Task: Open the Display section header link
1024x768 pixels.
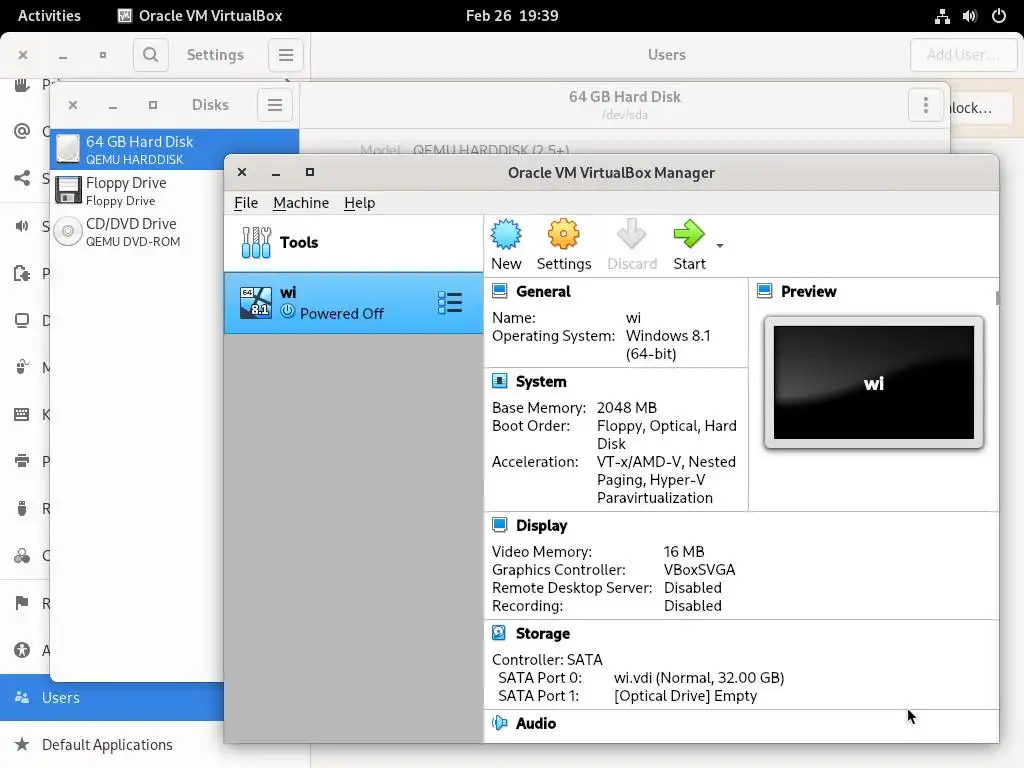Action: point(541,525)
